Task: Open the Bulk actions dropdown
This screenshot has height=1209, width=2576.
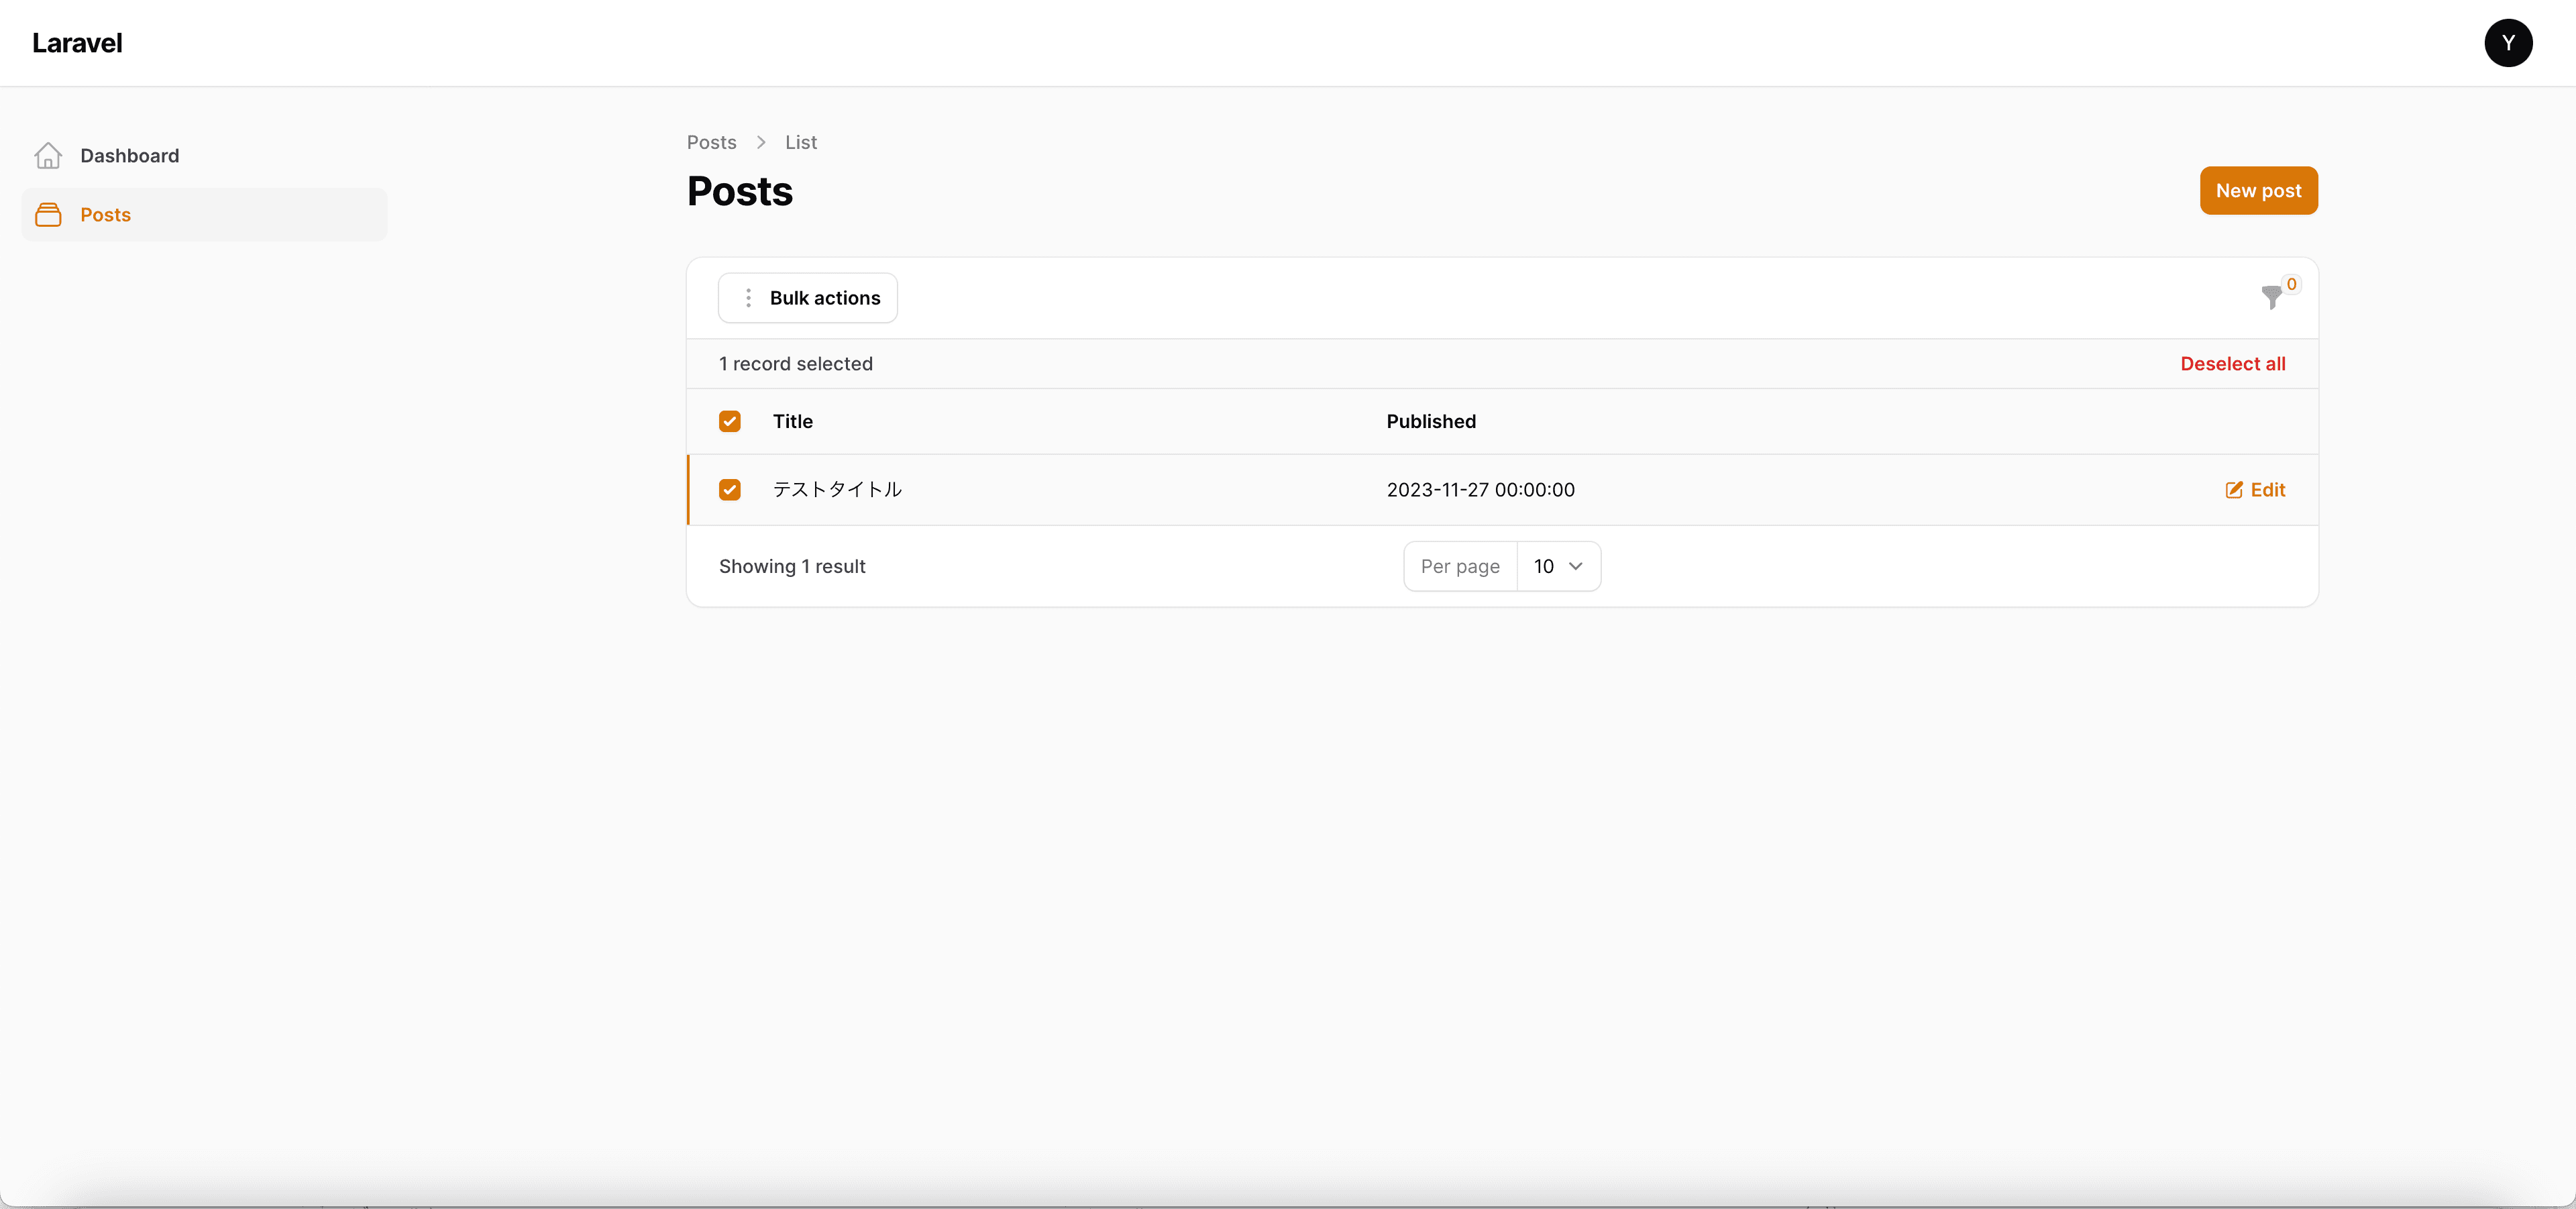Action: coord(808,297)
